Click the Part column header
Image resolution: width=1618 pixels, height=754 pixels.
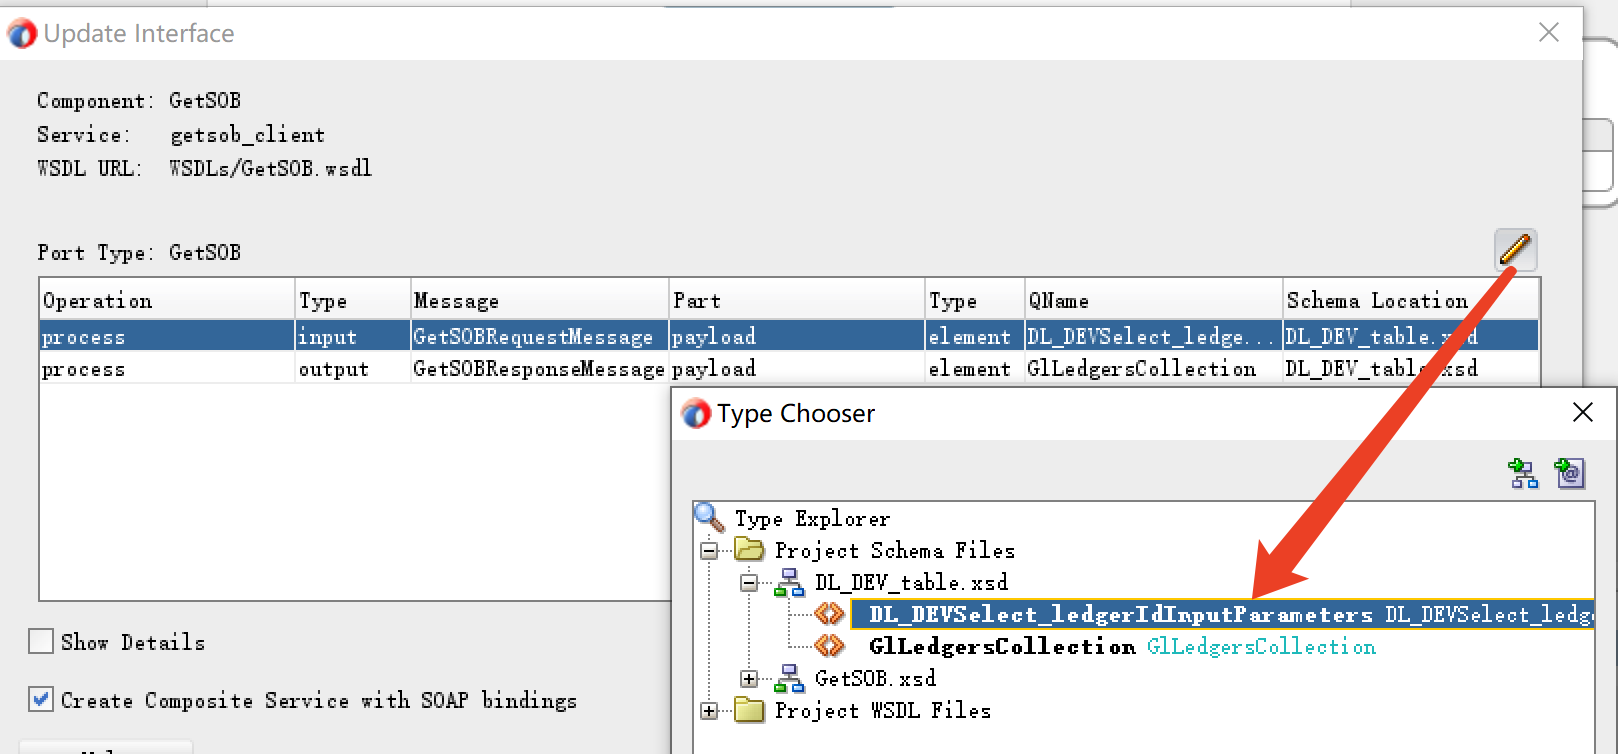pos(797,300)
